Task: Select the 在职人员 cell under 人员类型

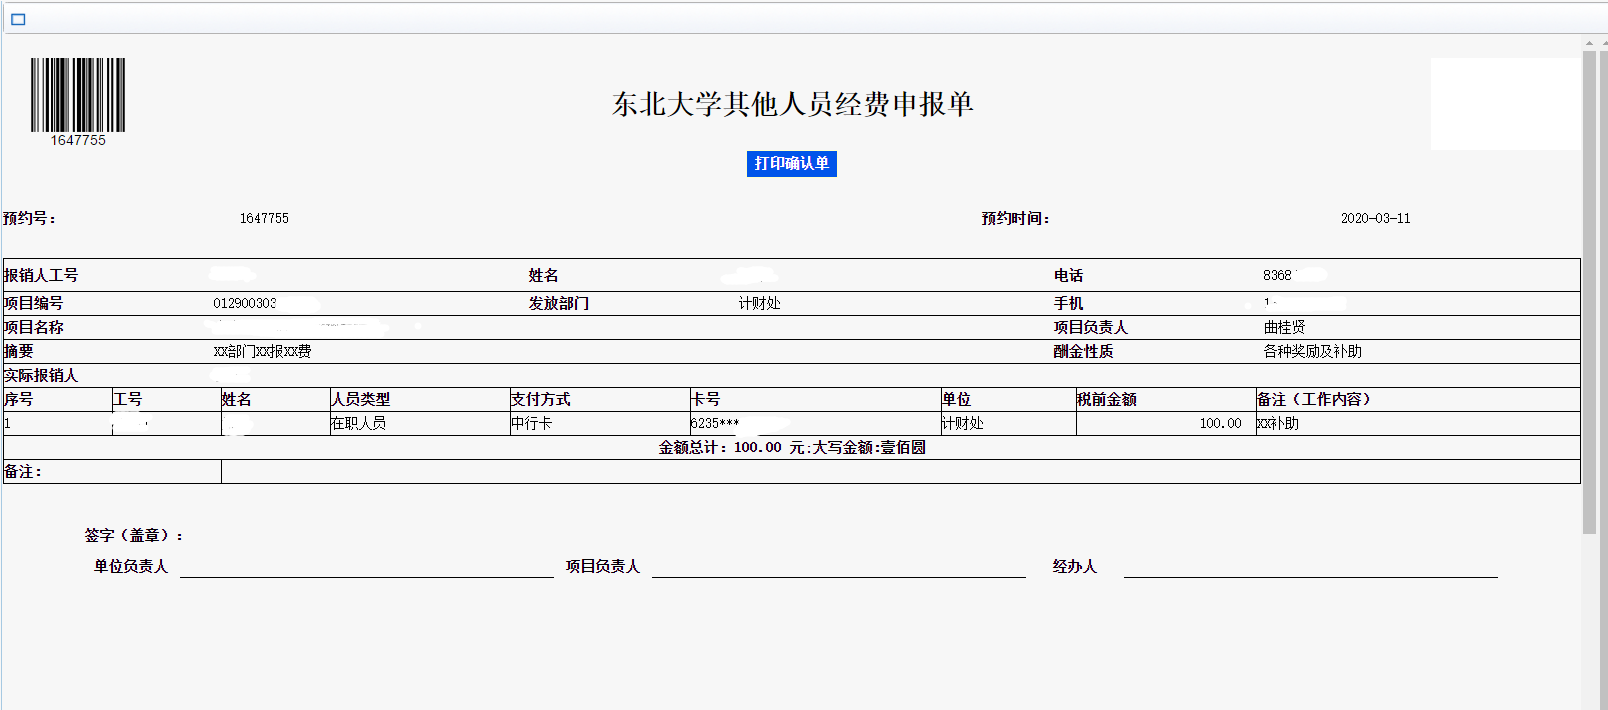Action: 358,423
